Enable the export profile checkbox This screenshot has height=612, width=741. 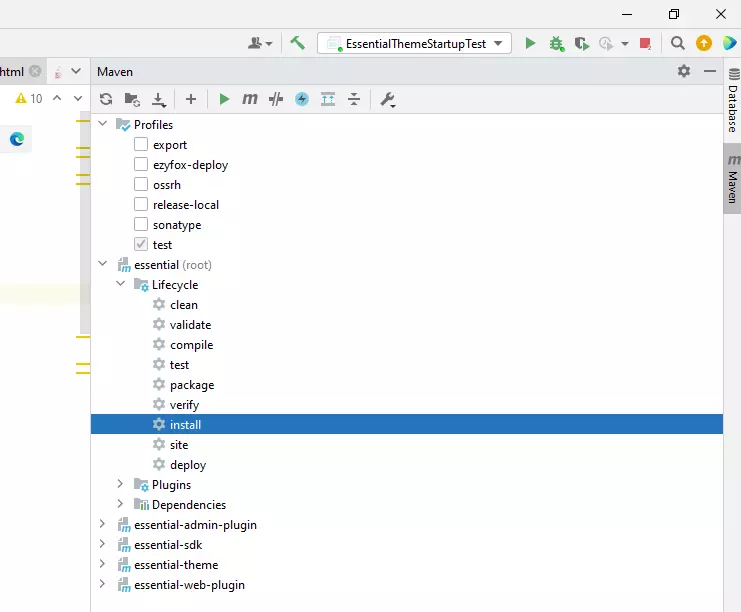click(x=141, y=145)
